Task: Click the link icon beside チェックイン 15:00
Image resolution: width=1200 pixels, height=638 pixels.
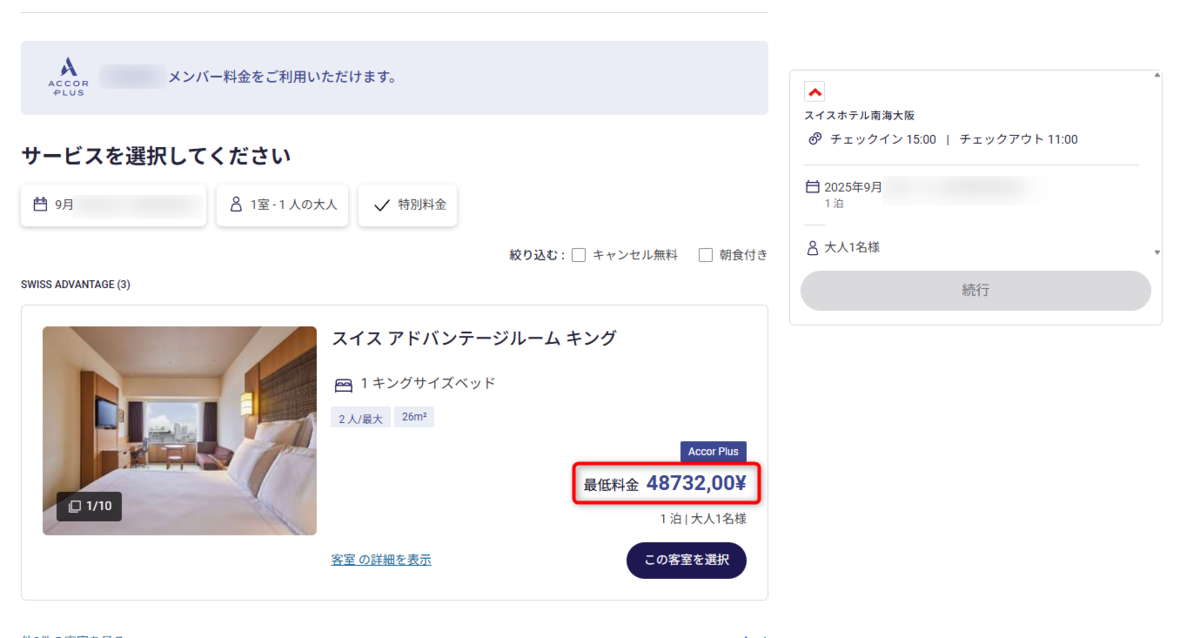Action: 815,139
